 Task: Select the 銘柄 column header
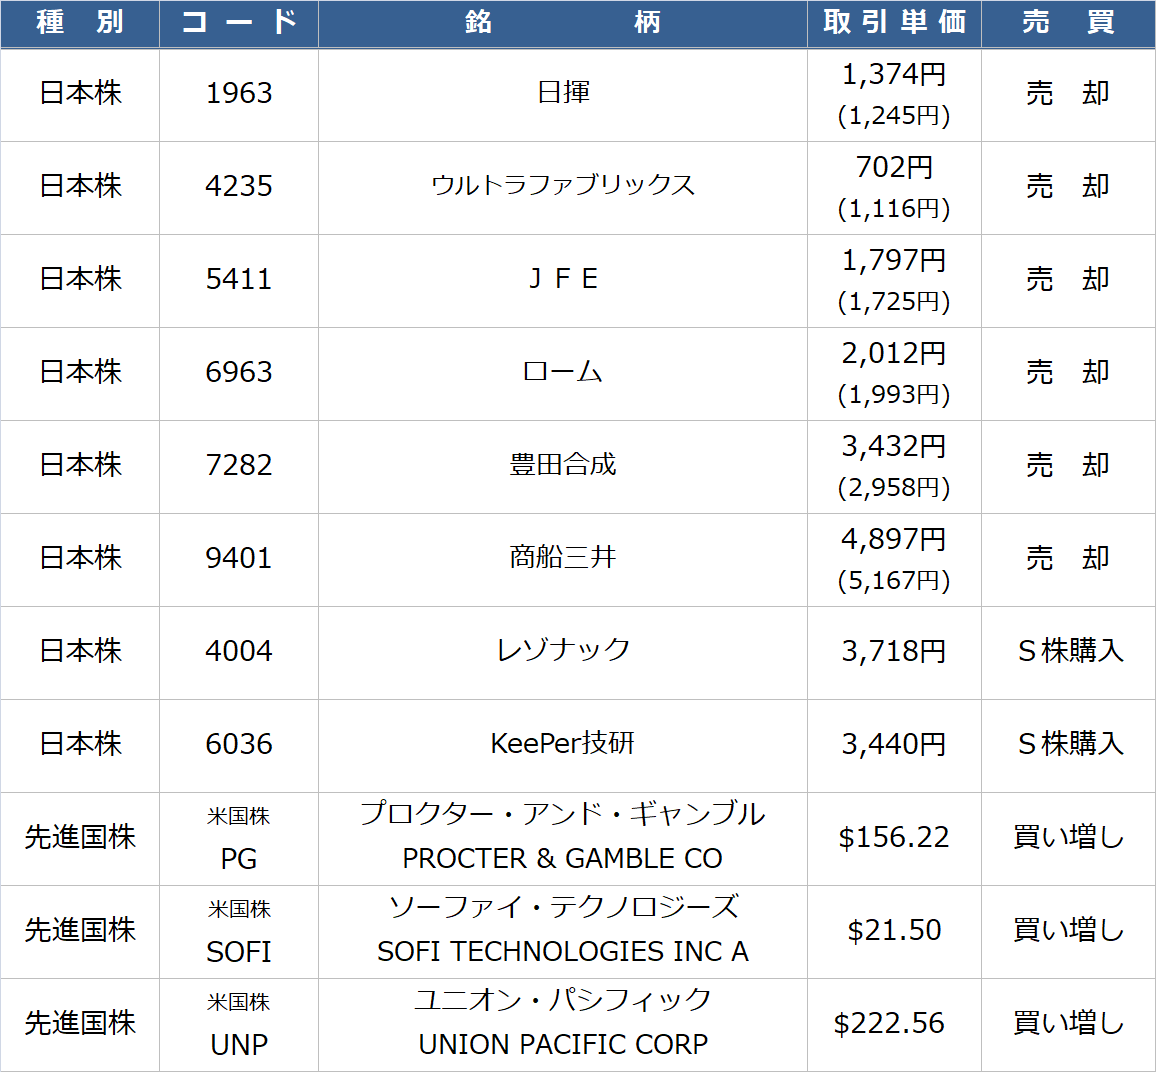562,23
